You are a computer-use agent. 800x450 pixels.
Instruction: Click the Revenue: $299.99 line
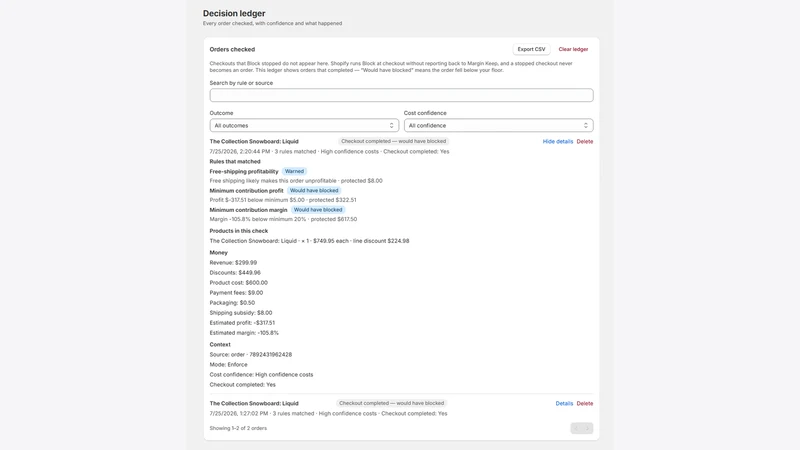pyautogui.click(x=233, y=263)
